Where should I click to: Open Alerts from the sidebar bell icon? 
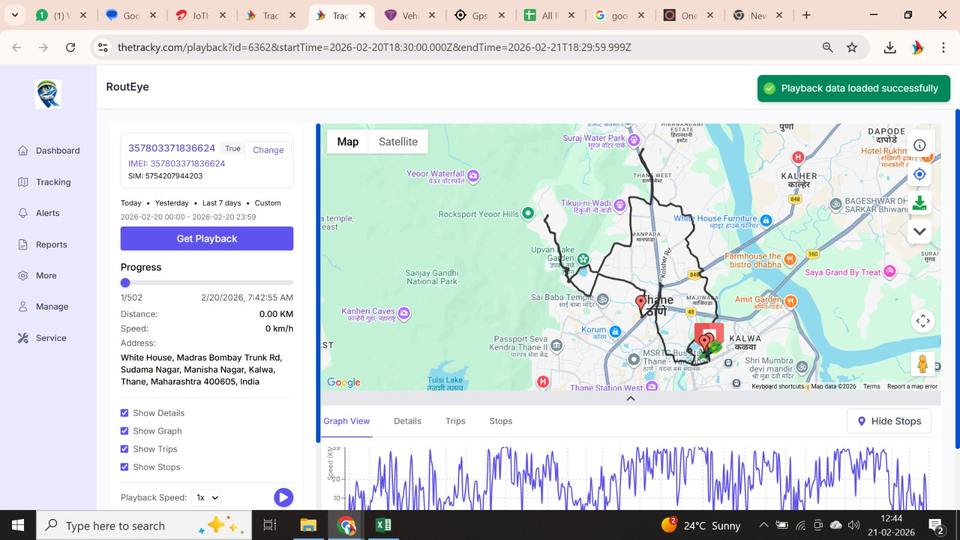pyautogui.click(x=40, y=213)
